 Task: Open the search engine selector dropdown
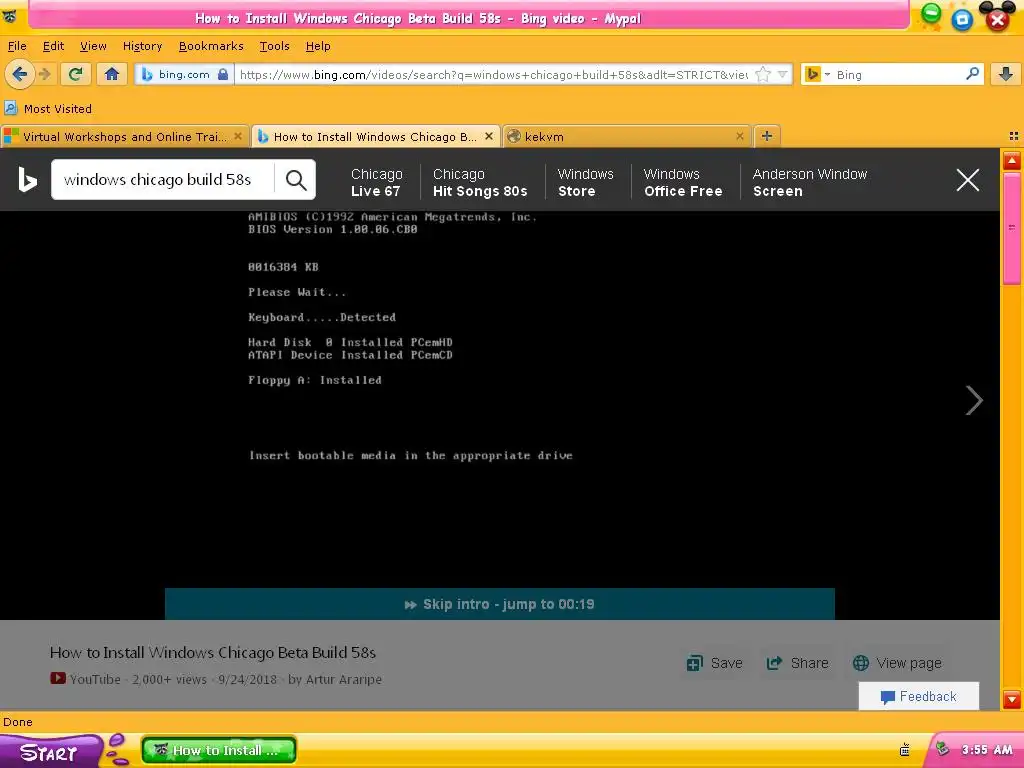point(817,74)
